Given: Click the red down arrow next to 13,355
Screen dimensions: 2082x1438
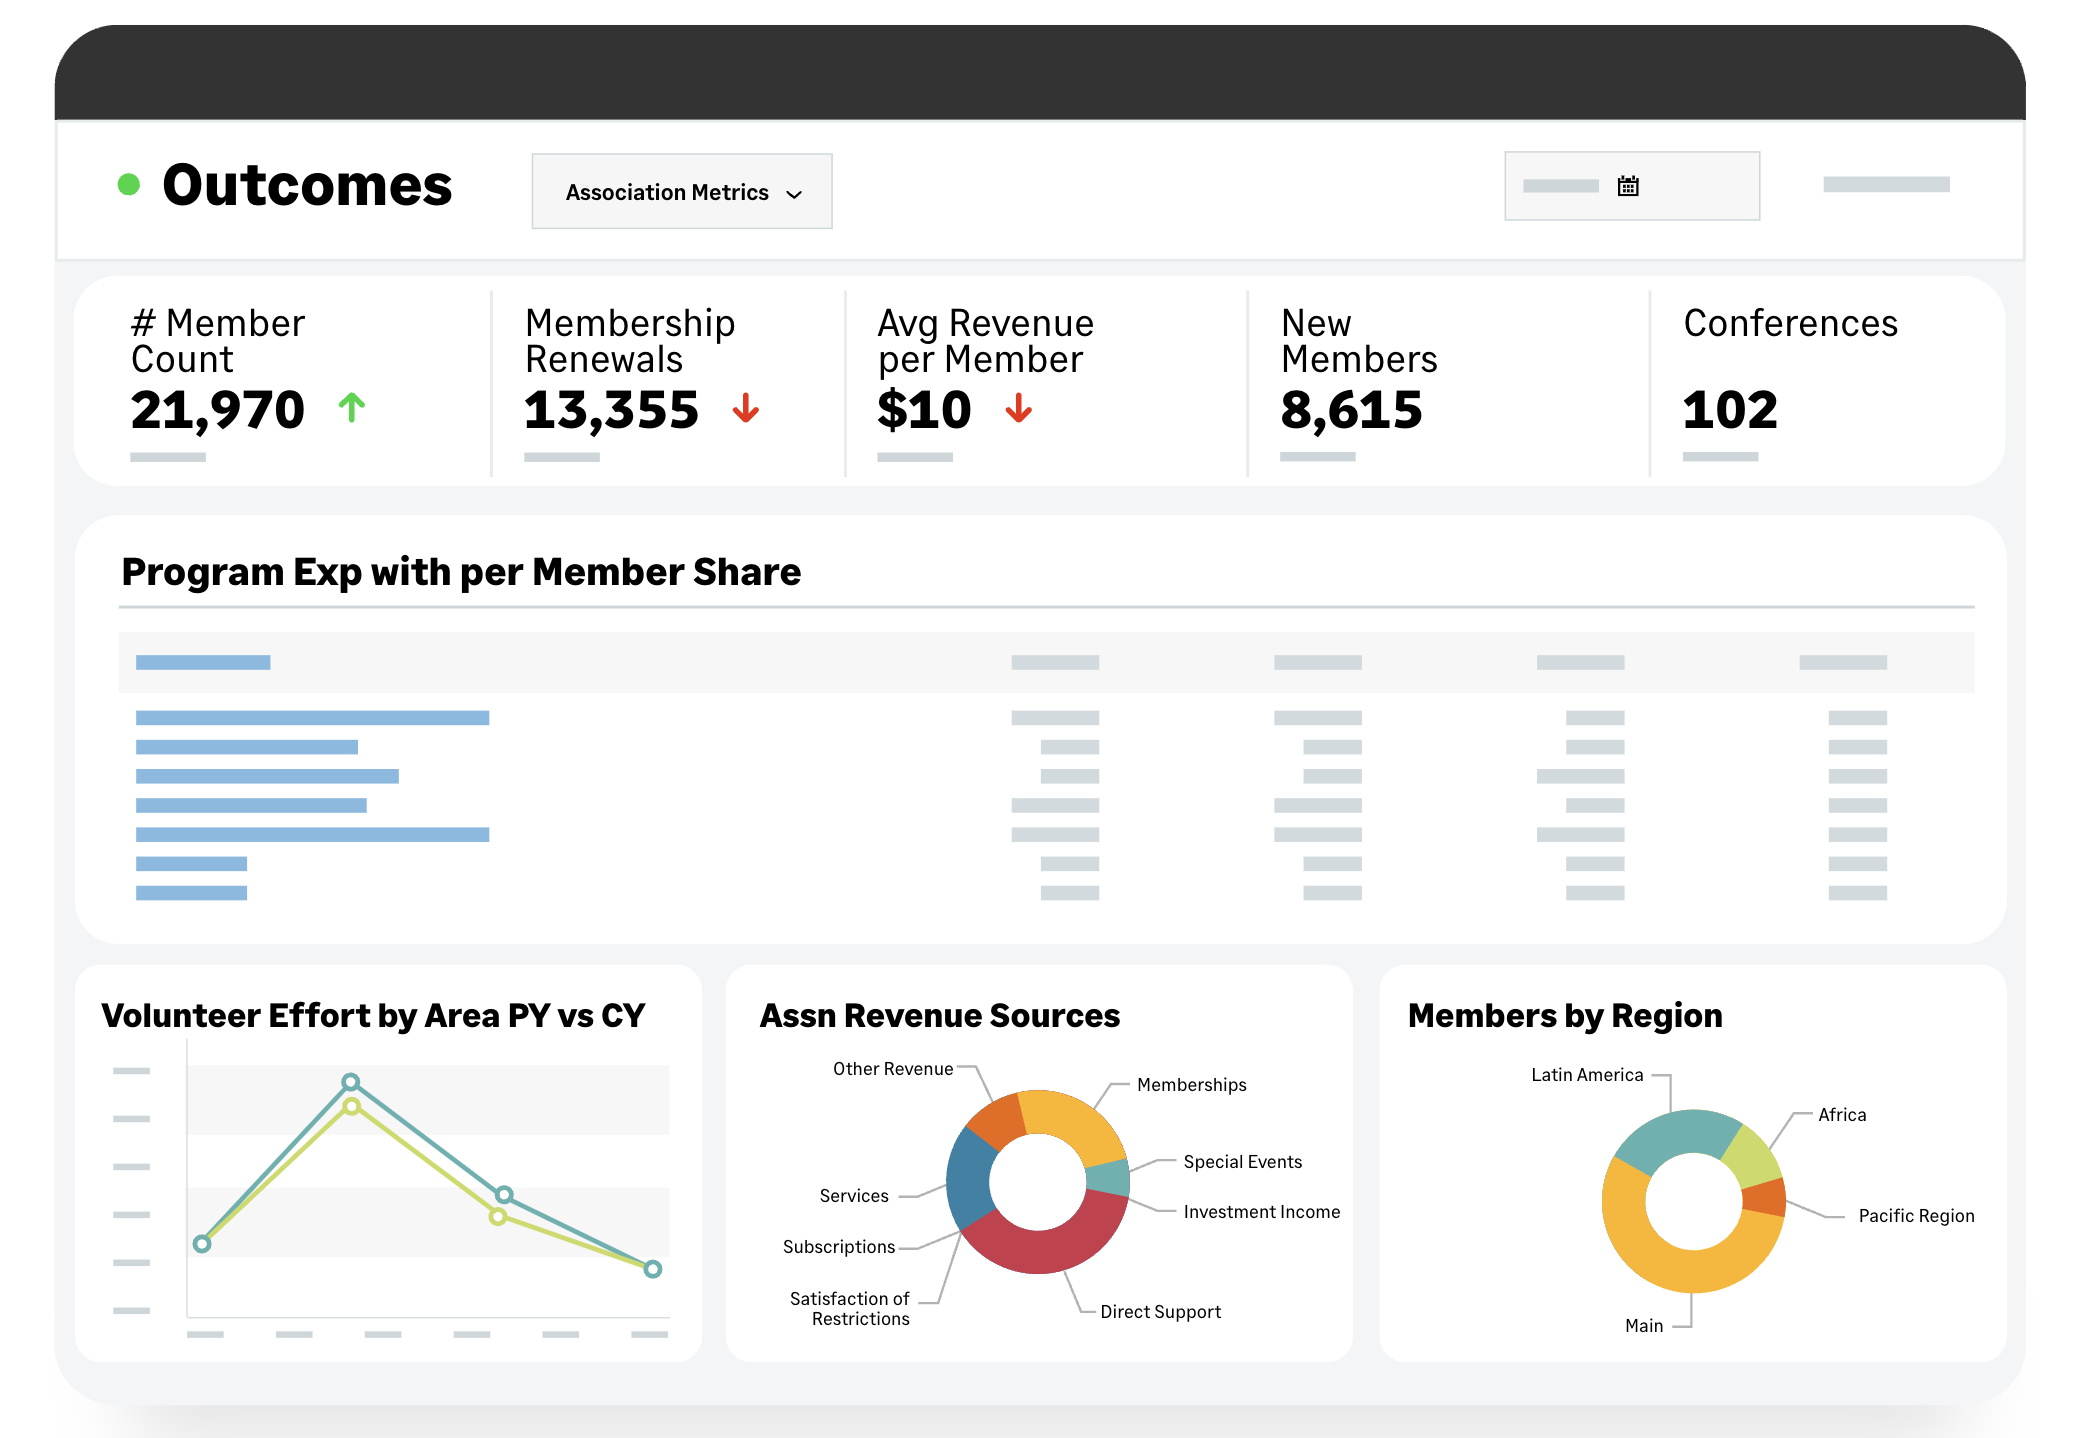Looking at the screenshot, I should point(746,408).
